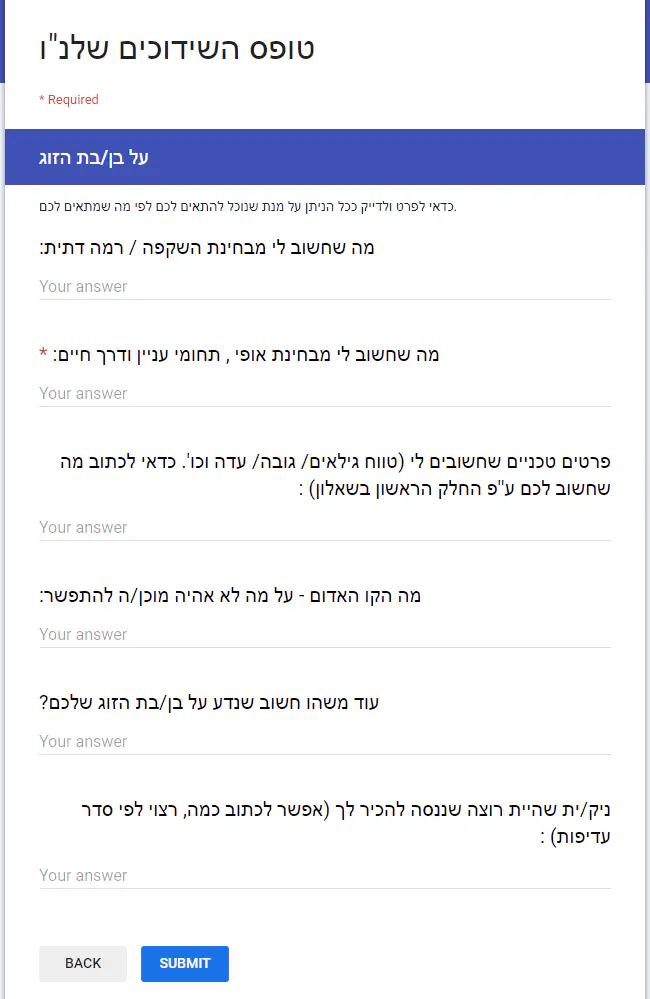This screenshot has width=650, height=999.
Task: Click the answer field for פרטים טכניים question
Action: coord(324,527)
